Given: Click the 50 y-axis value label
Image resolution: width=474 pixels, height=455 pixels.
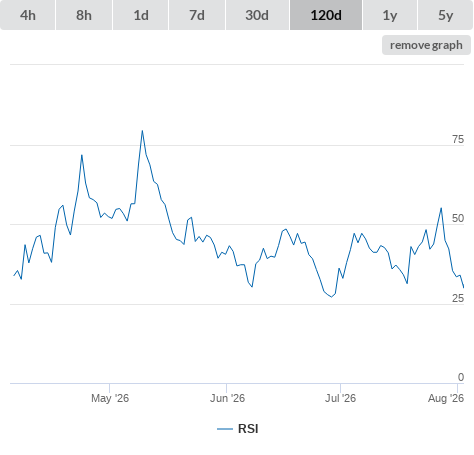Looking at the screenshot, I should click(458, 218).
